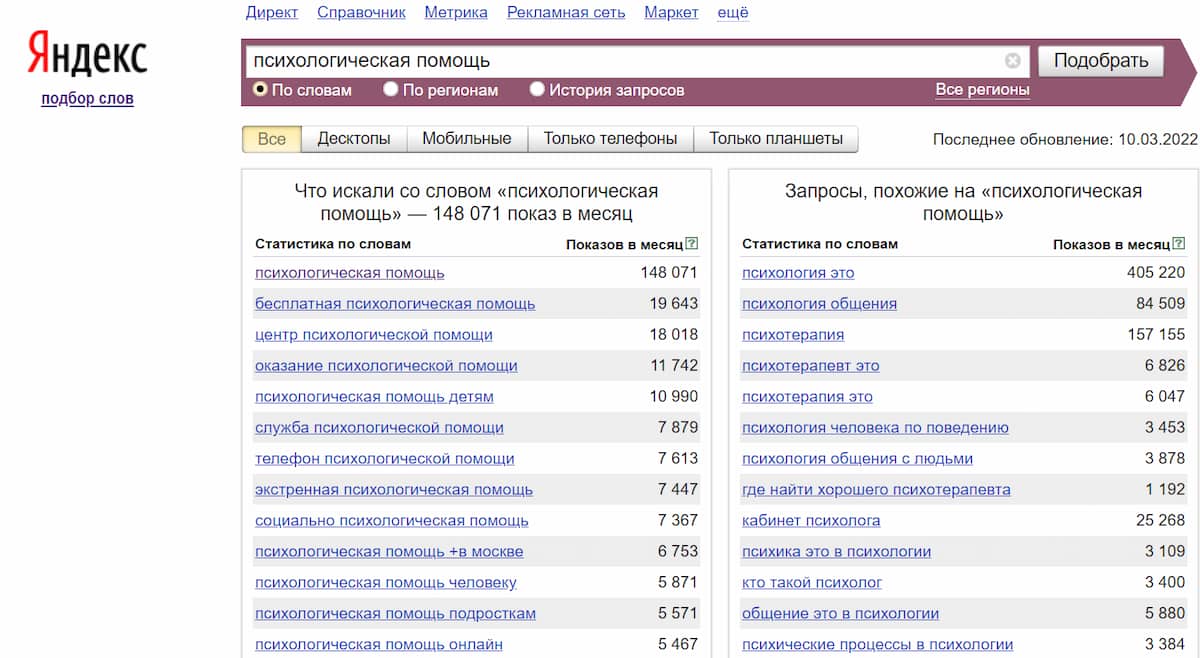This screenshot has width=1200, height=658.
Task: Click into the search query input field
Action: pos(620,61)
